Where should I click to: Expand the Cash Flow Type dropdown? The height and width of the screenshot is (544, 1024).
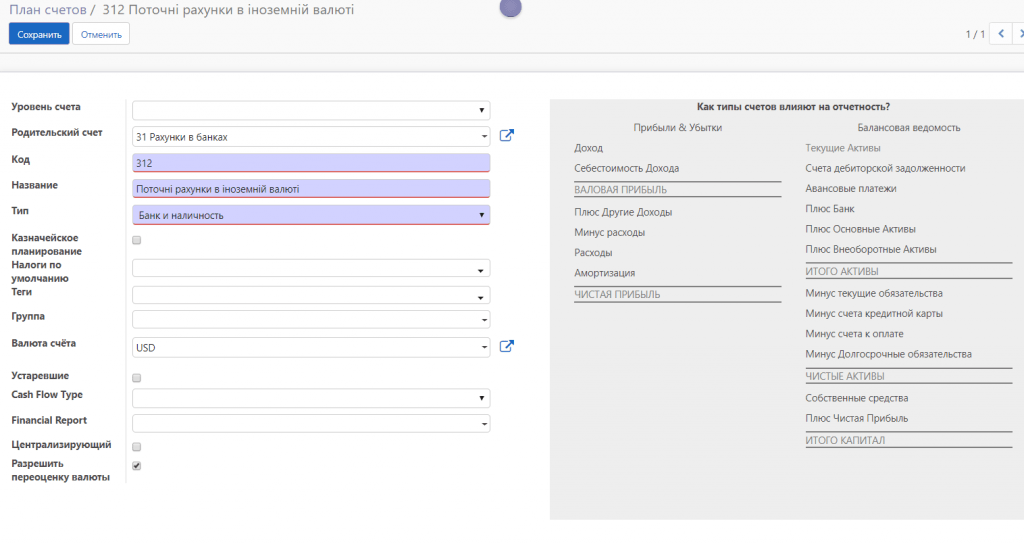coord(311,398)
